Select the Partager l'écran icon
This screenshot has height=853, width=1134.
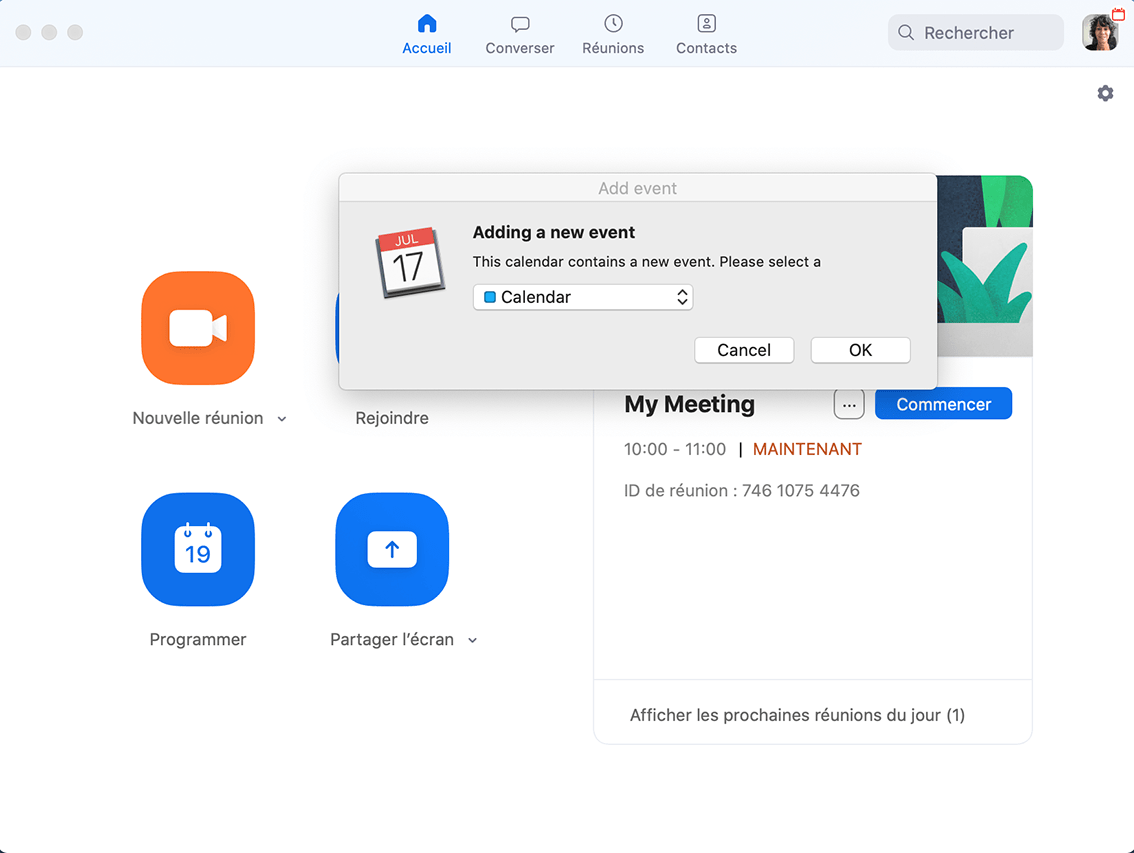391,549
